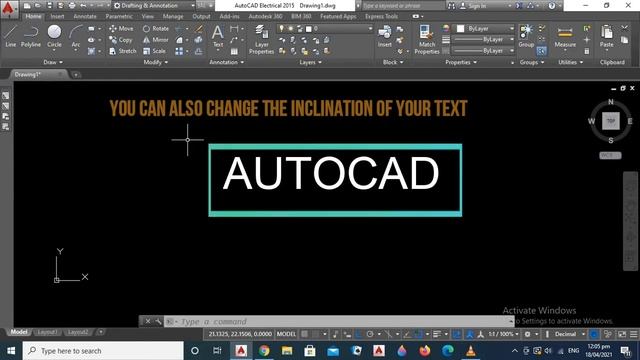The image size is (640, 360).
Task: Switch to the Parametric ribbon tab
Action: (x=119, y=16)
